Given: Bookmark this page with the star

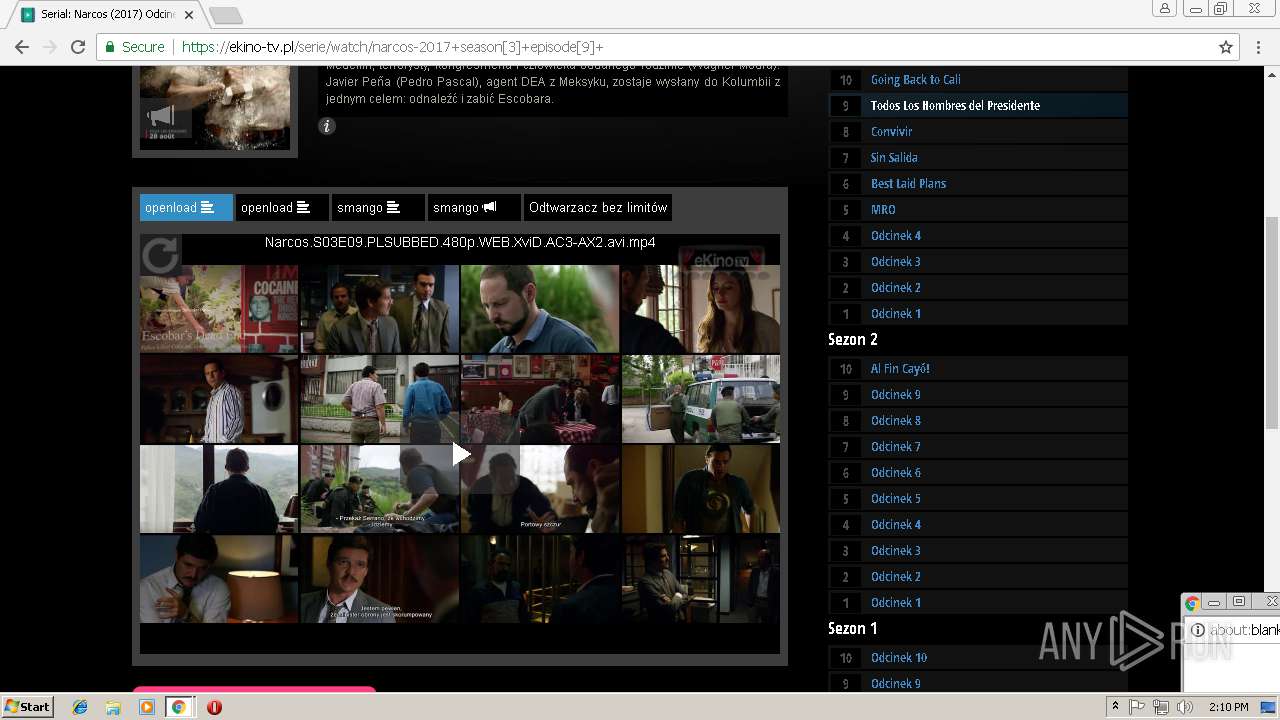Looking at the screenshot, I should tap(1226, 47).
